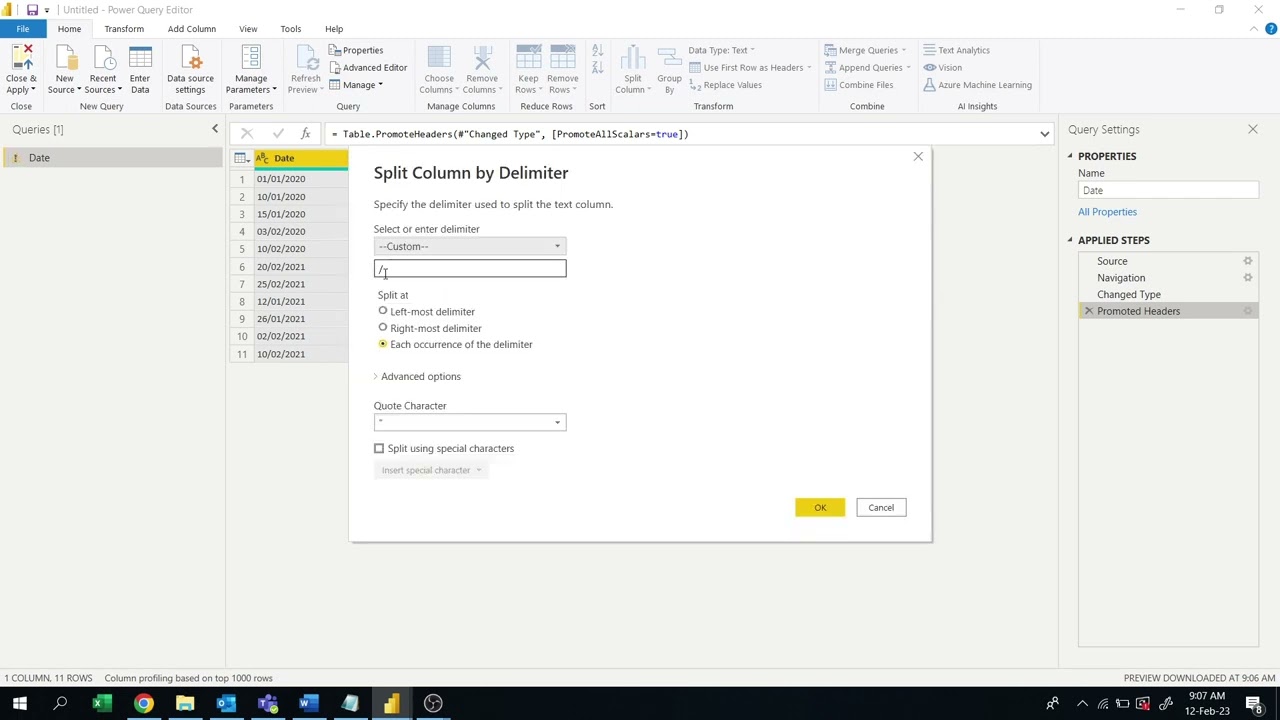Open the Append Queries dropdown

pyautogui.click(x=867, y=67)
